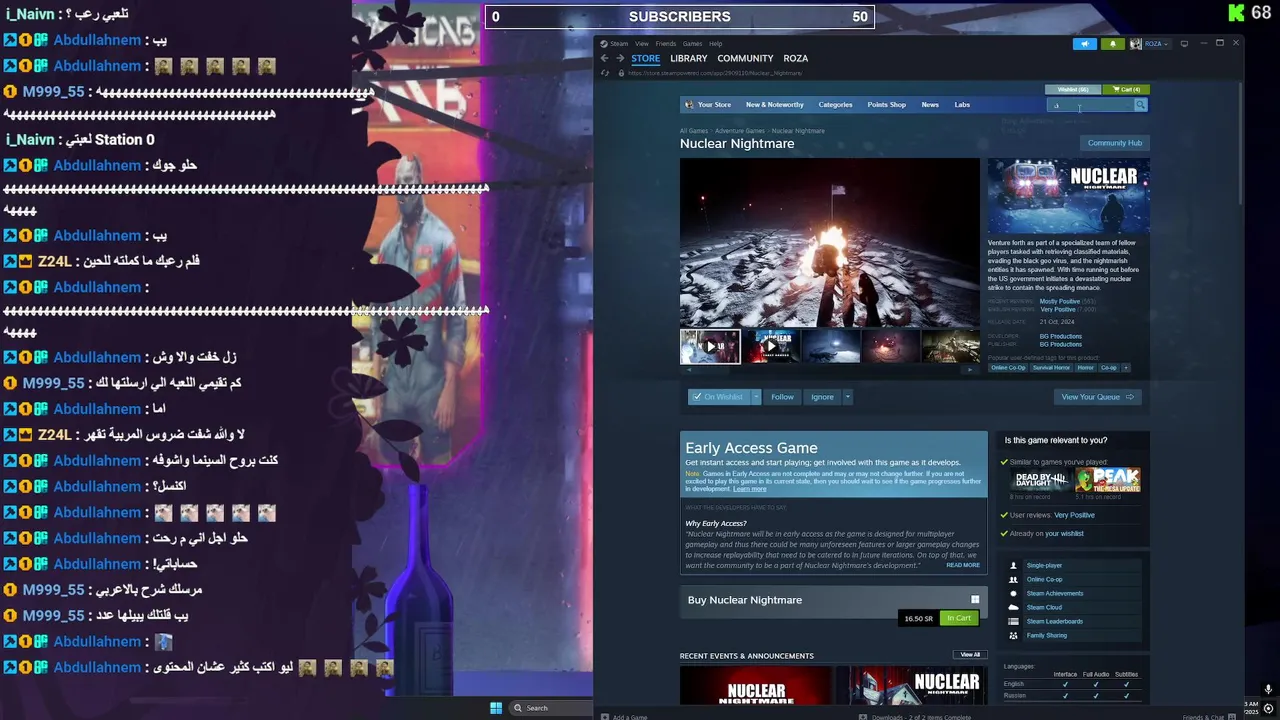
Task: Go back with Steam's back arrow
Action: click(x=604, y=58)
